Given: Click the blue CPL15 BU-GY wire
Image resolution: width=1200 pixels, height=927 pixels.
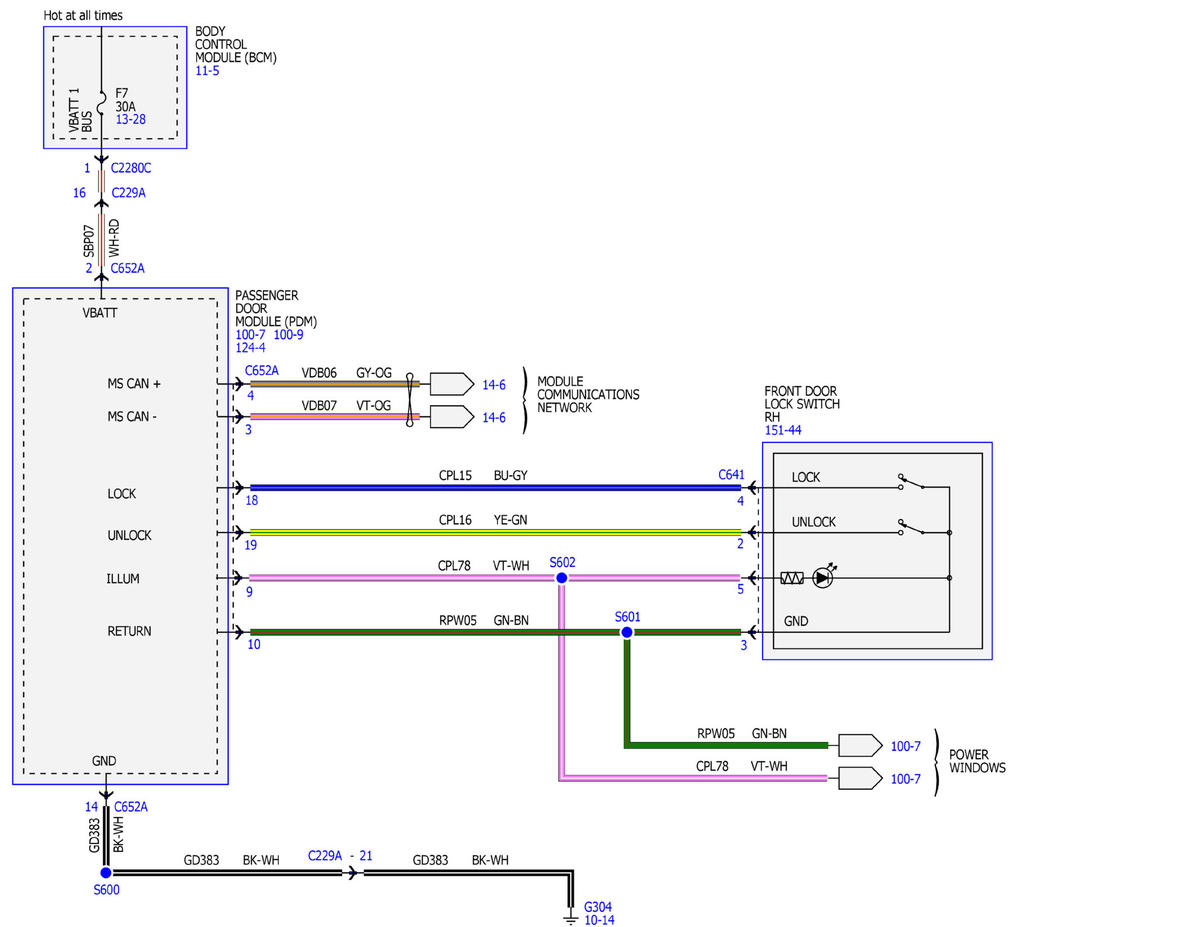Looking at the screenshot, I should coord(495,488).
